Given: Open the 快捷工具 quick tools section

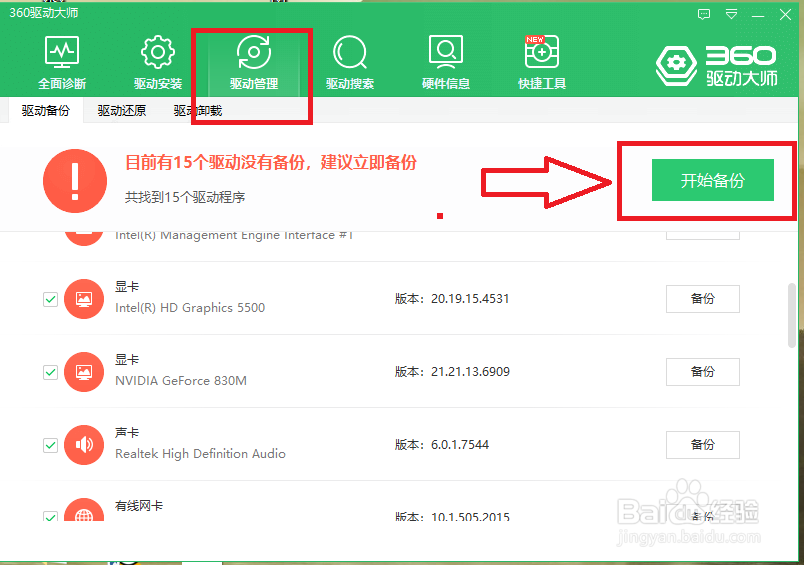Looking at the screenshot, I should click(x=542, y=63).
